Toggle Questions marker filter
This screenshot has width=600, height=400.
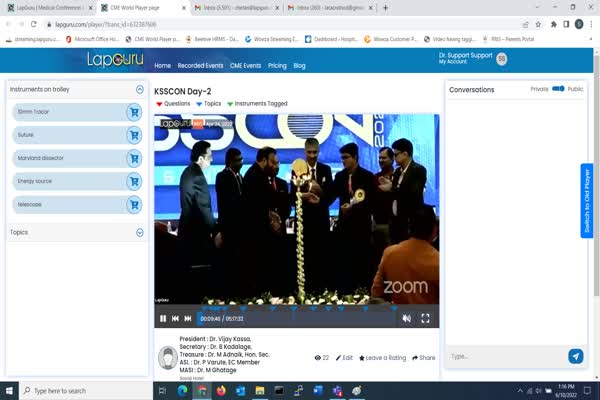(173, 104)
